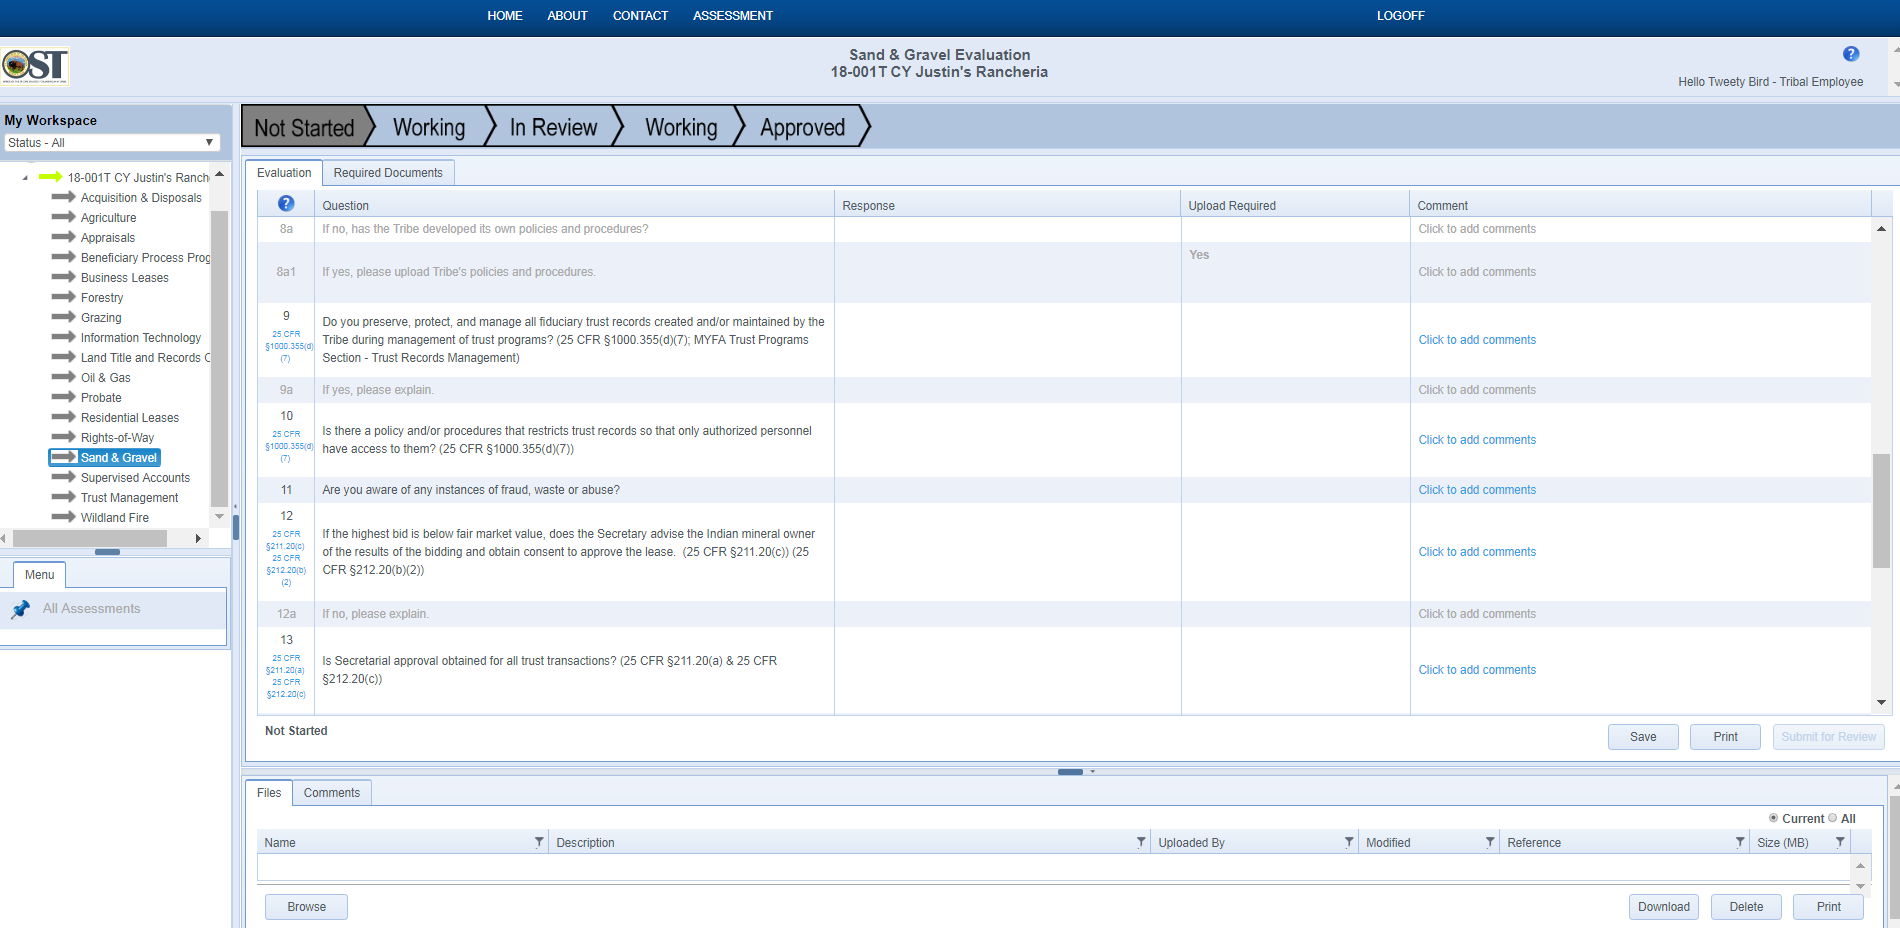
Task: Click the question mark icon in grid header
Action: coord(286,204)
